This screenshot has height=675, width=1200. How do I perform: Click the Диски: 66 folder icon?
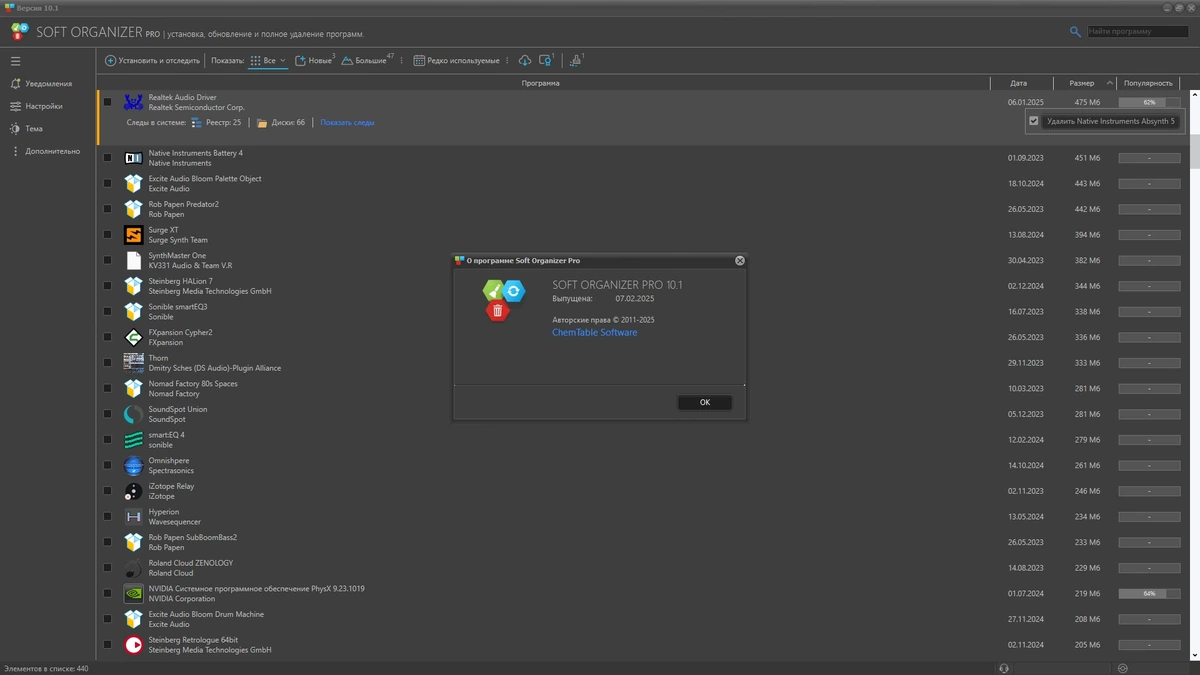click(262, 123)
